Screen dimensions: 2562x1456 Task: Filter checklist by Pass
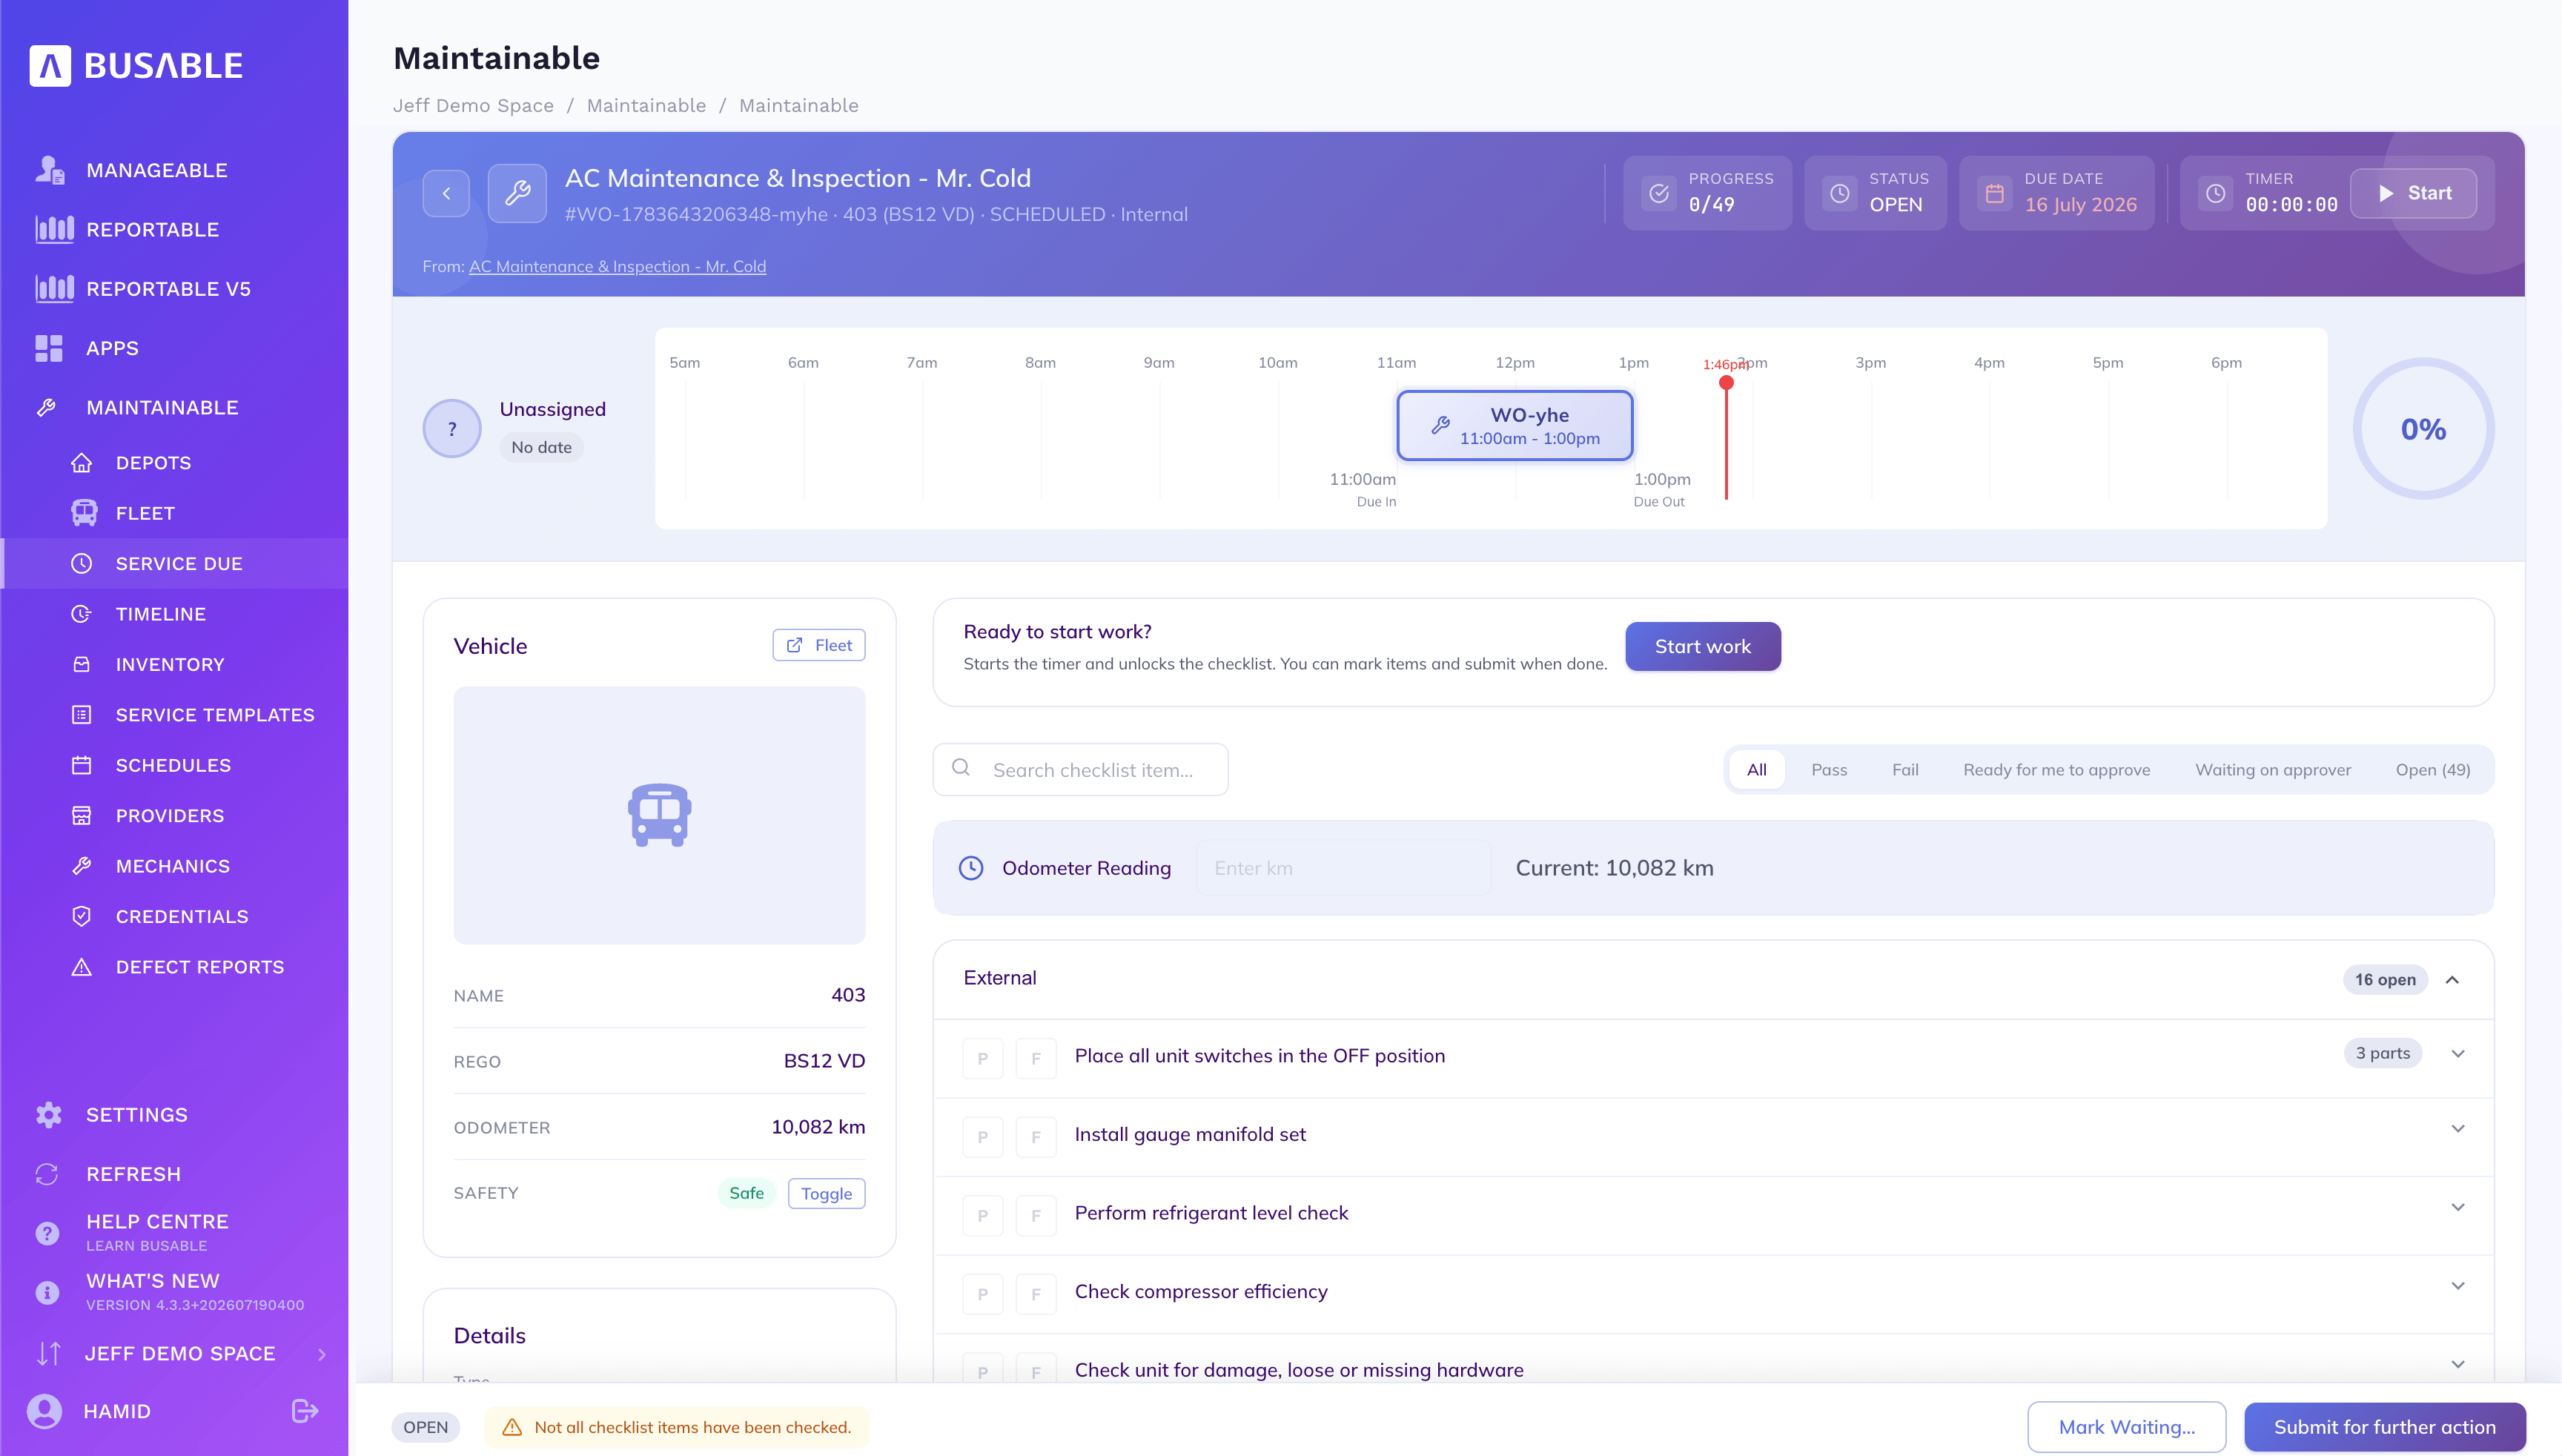pyautogui.click(x=1829, y=770)
